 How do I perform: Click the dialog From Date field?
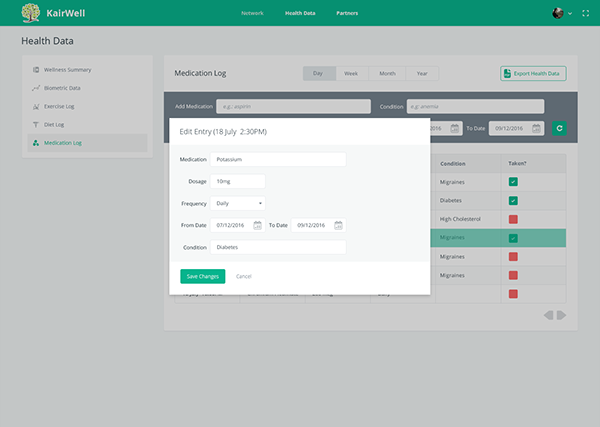(238, 225)
